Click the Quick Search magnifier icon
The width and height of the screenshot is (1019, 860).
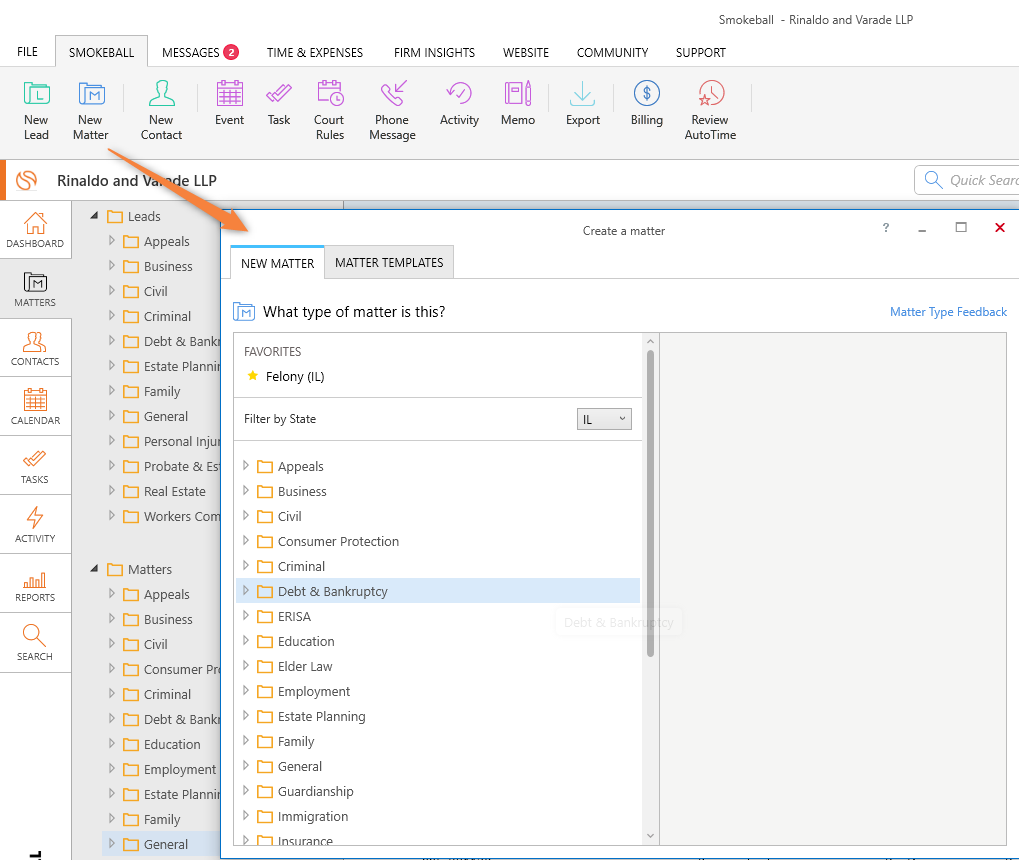pos(933,180)
